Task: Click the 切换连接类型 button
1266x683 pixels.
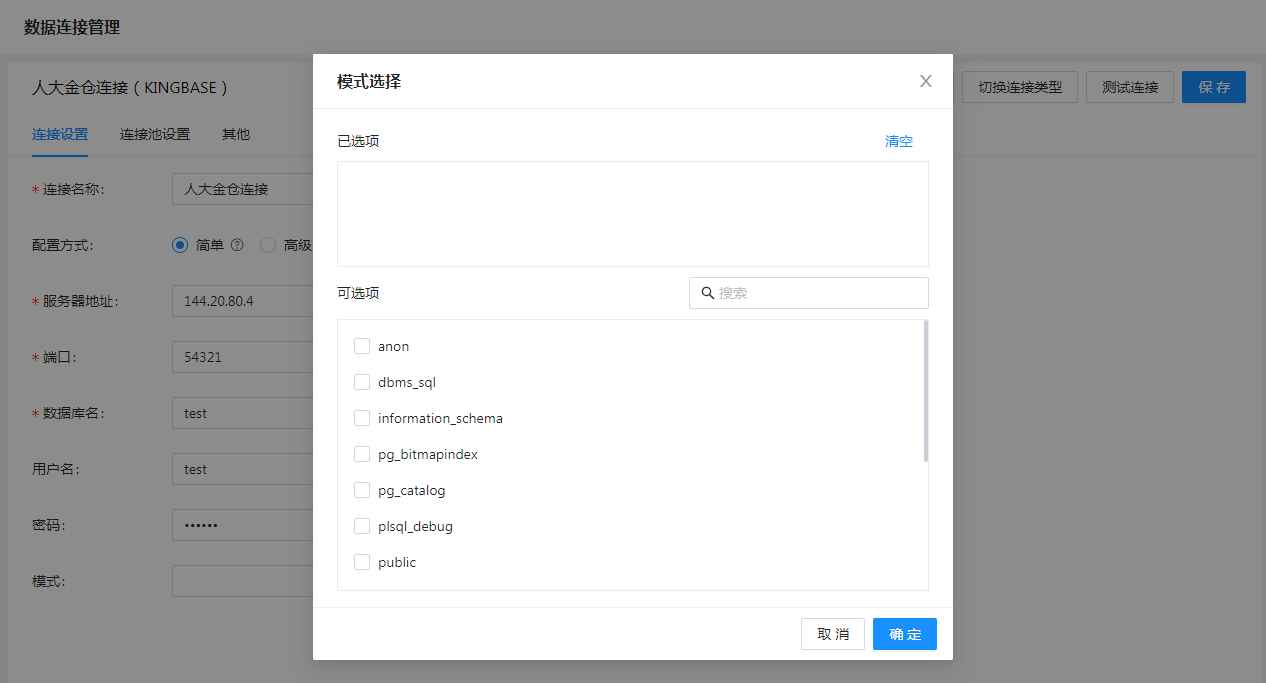Action: click(x=1020, y=87)
